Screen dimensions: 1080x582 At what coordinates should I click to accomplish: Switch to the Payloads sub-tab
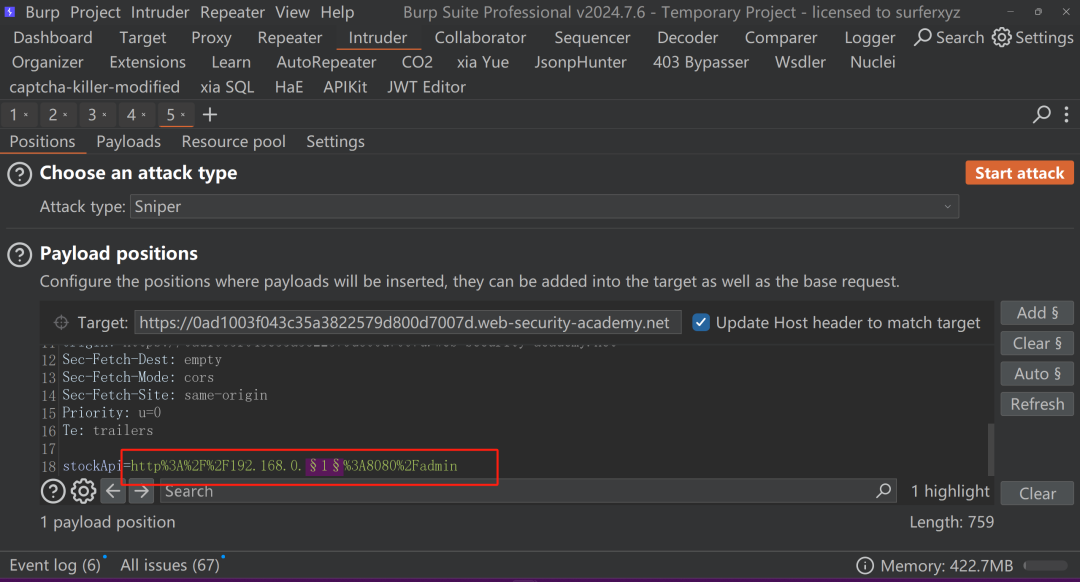[129, 142]
